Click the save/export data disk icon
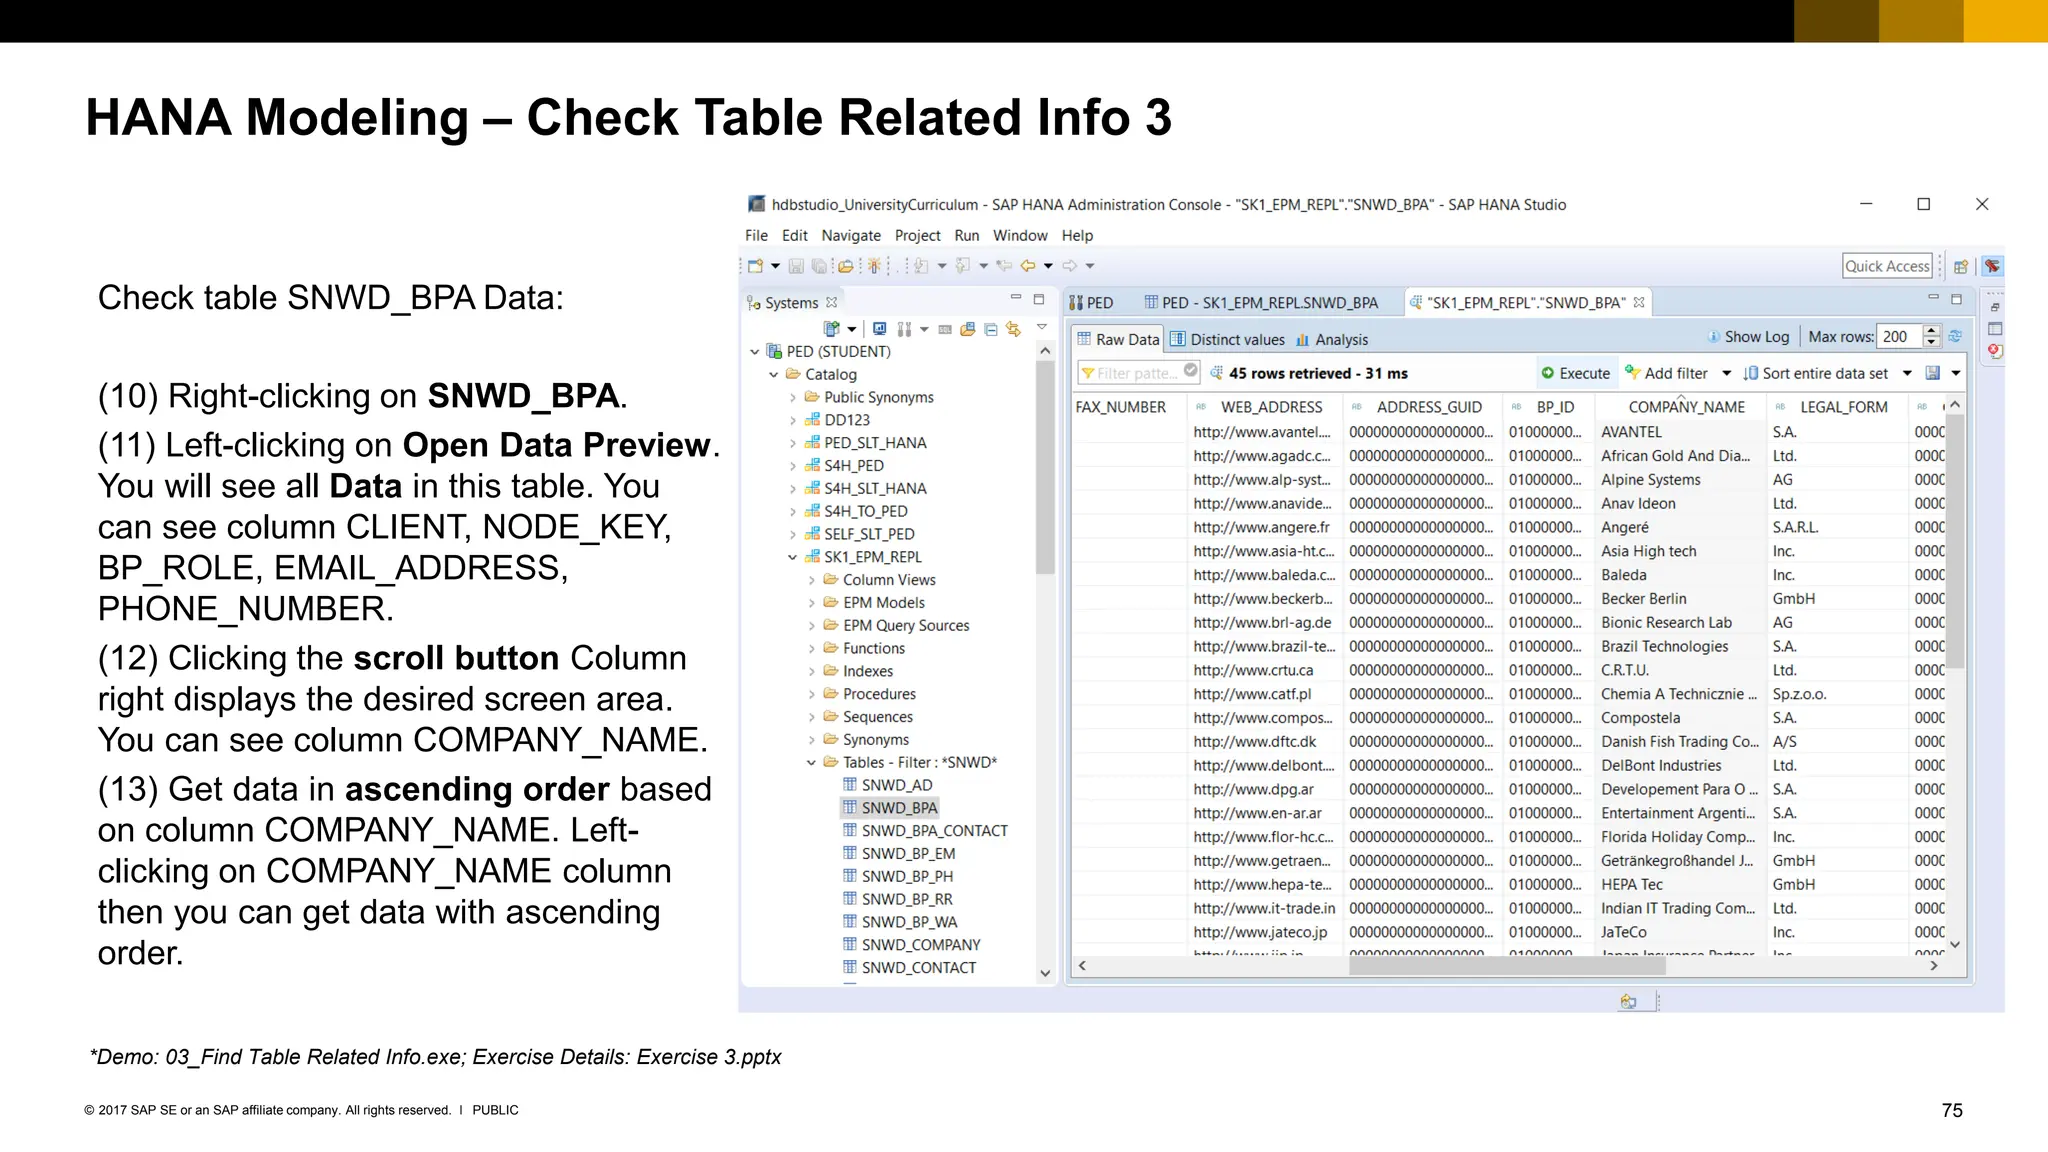 pos(1933,373)
